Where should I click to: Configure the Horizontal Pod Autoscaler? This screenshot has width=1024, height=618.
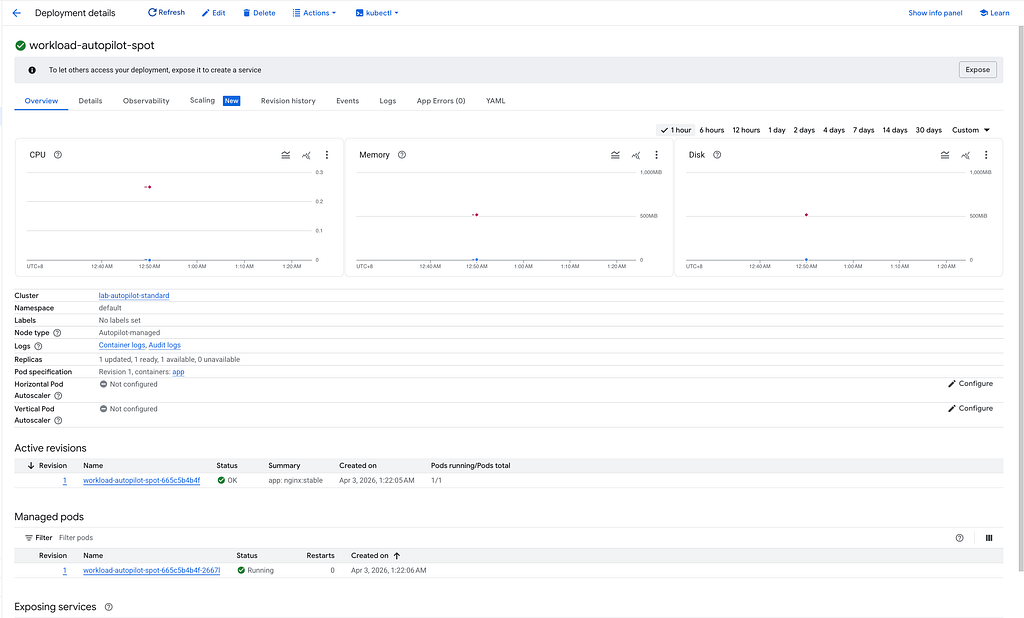[970, 383]
